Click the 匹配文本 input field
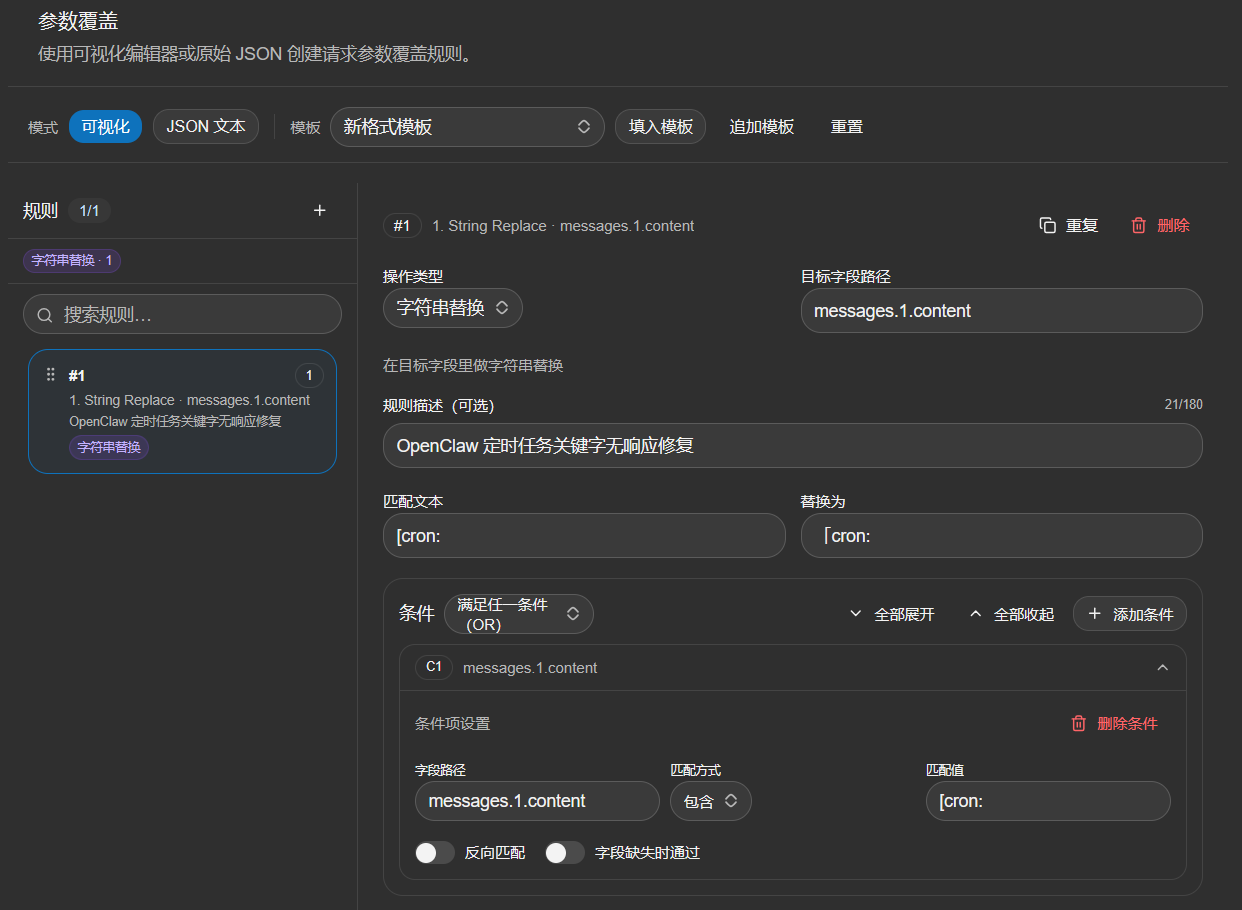 click(x=584, y=536)
